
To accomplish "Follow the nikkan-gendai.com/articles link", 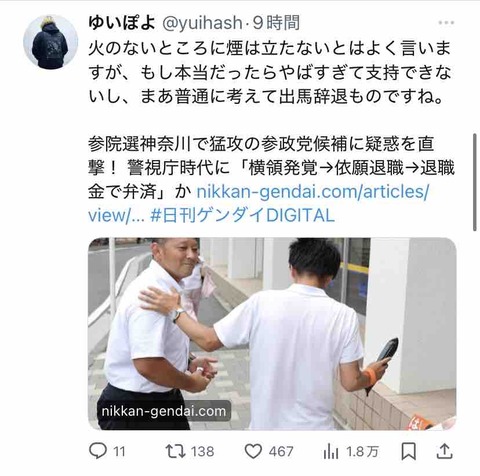I will point(258,203).
